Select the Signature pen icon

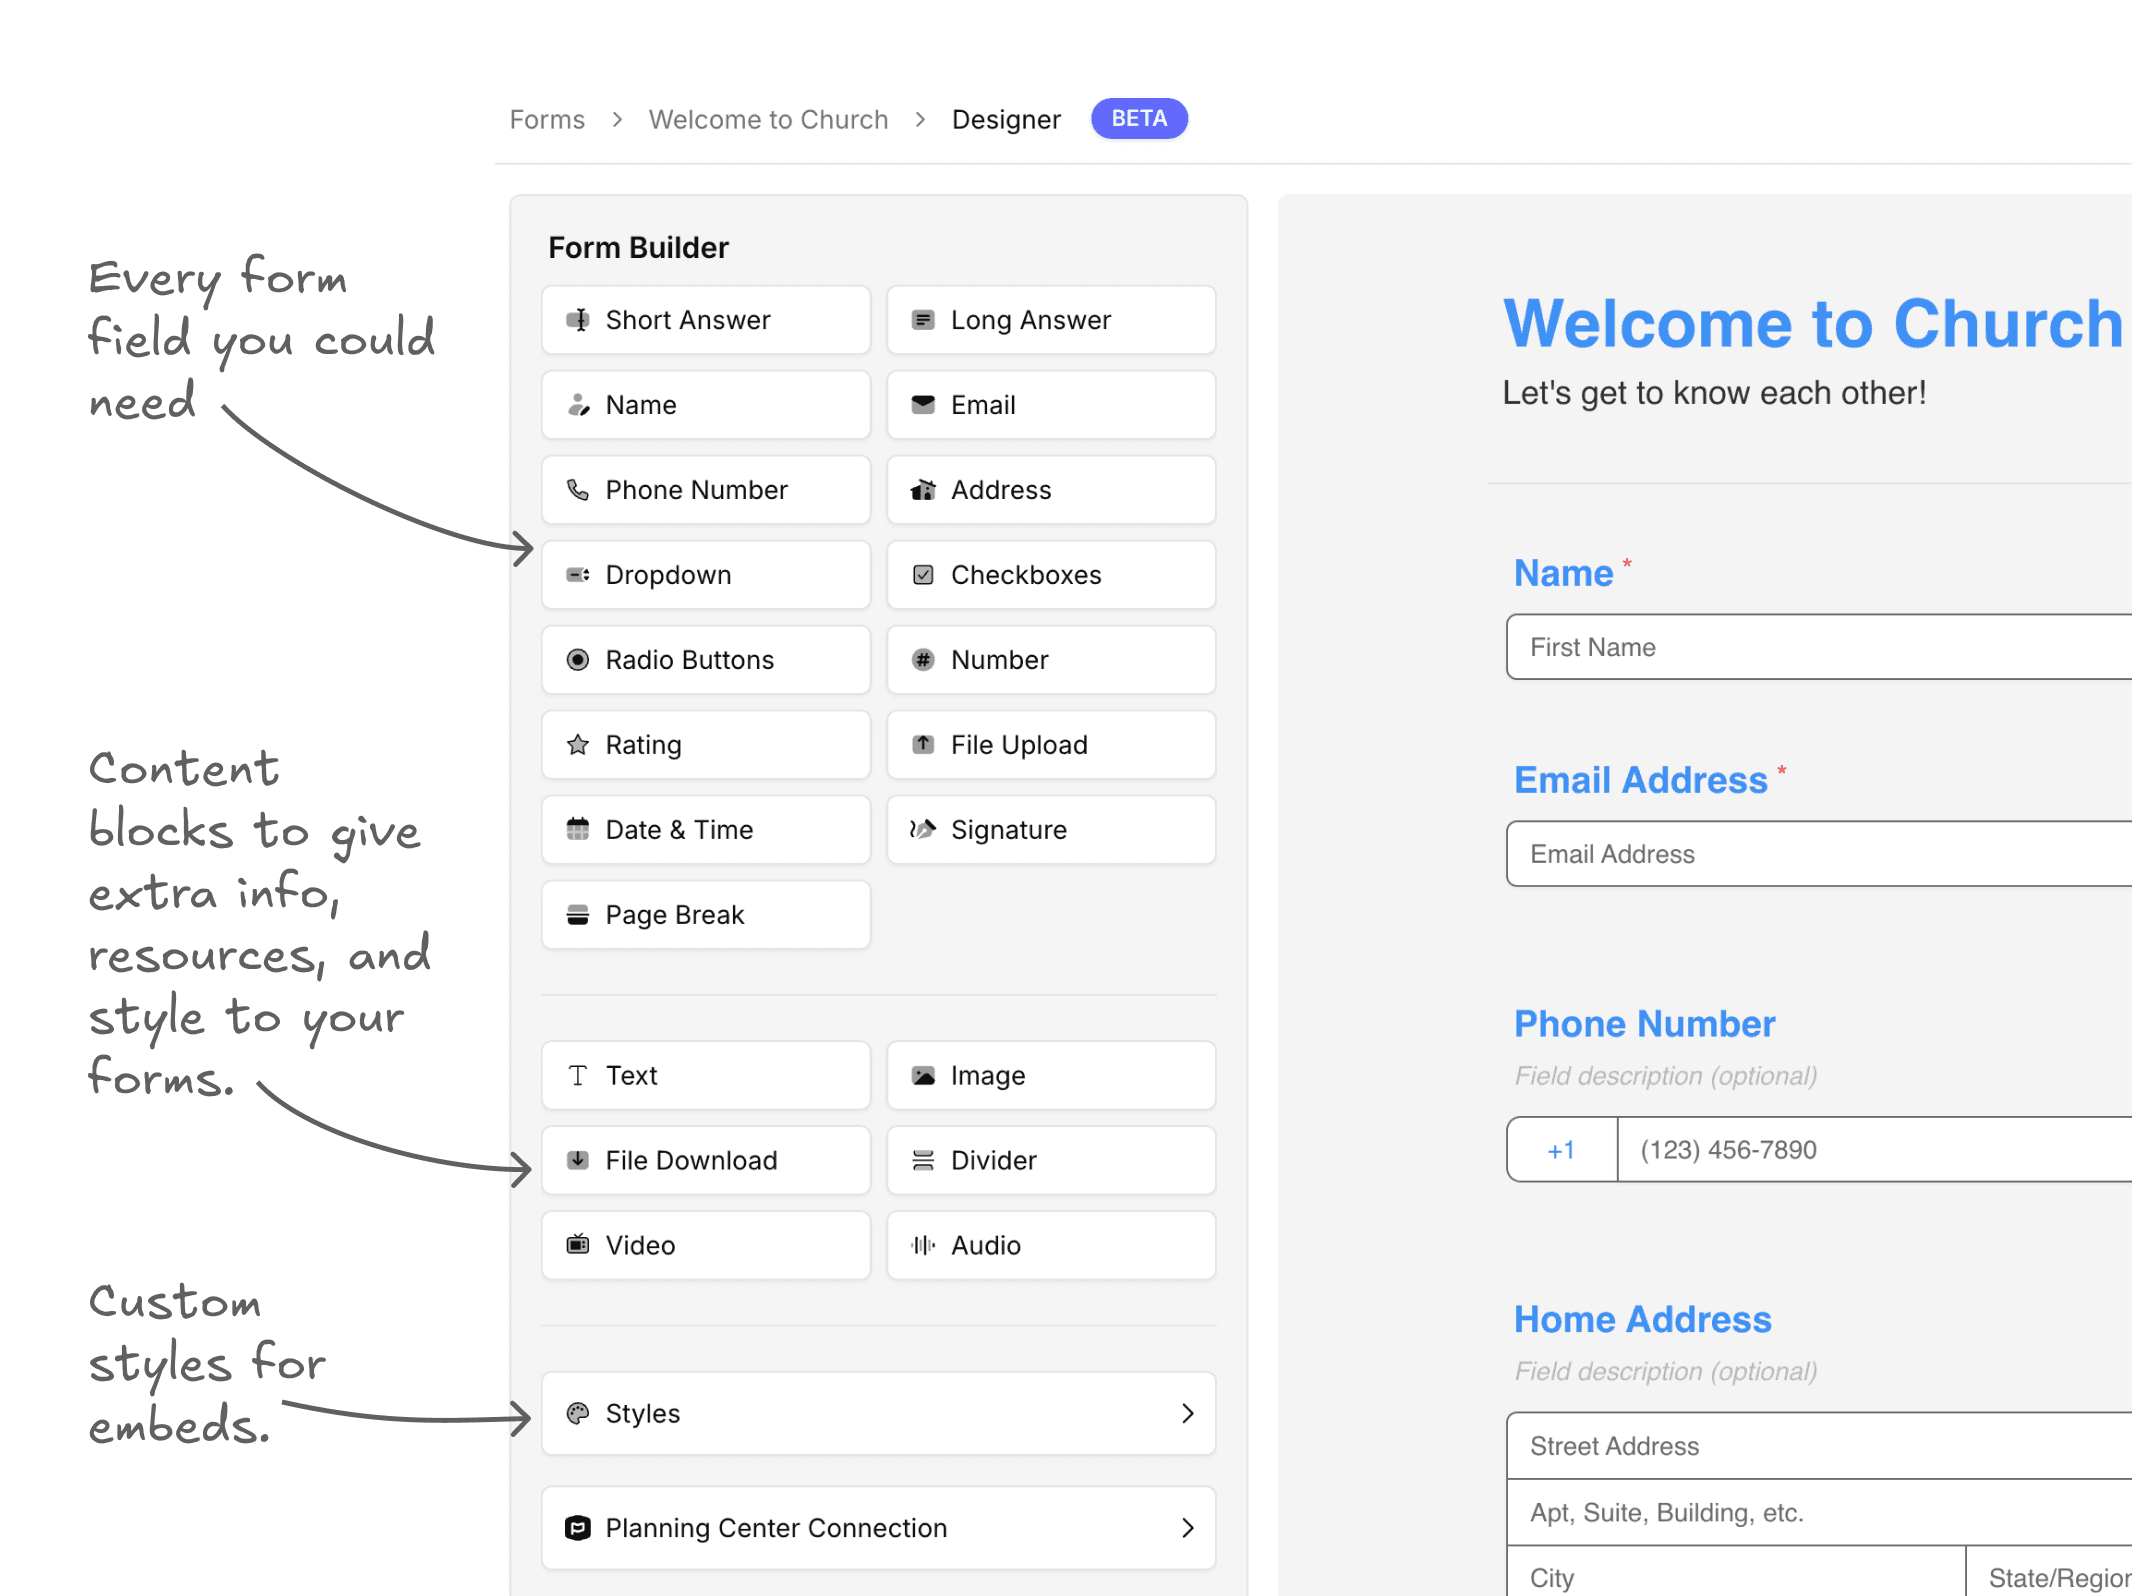(x=923, y=829)
